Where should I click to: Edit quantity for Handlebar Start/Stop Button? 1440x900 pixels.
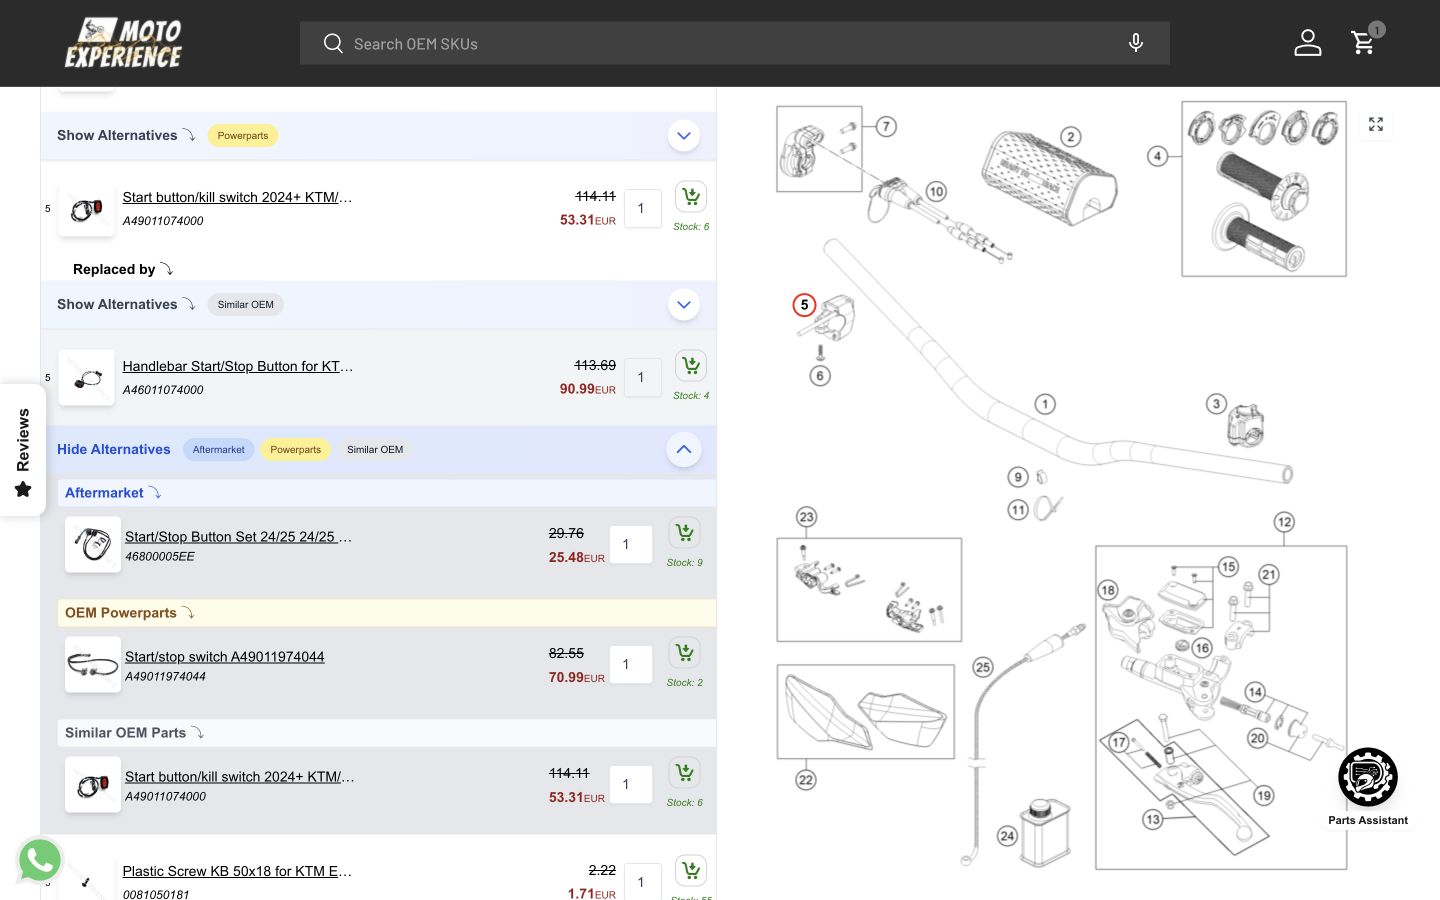tap(643, 378)
